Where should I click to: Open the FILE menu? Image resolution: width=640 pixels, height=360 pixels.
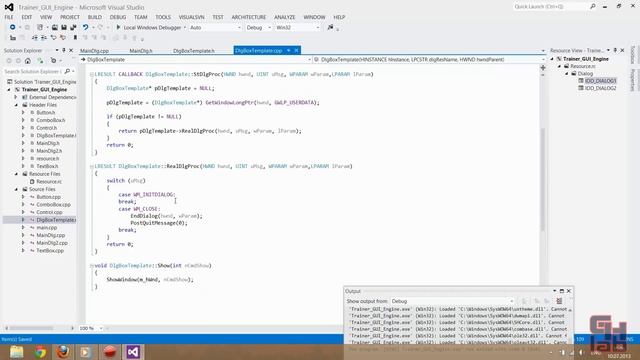(x=9, y=17)
